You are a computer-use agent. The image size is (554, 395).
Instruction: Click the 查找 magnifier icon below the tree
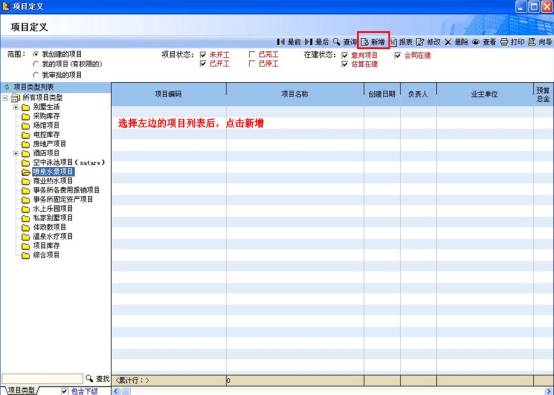point(89,378)
